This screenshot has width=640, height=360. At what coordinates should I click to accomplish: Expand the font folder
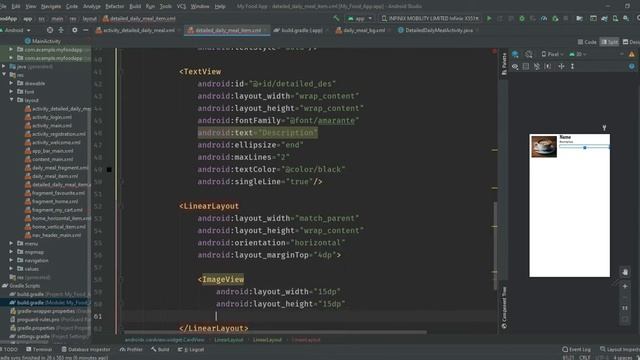coord(11,92)
